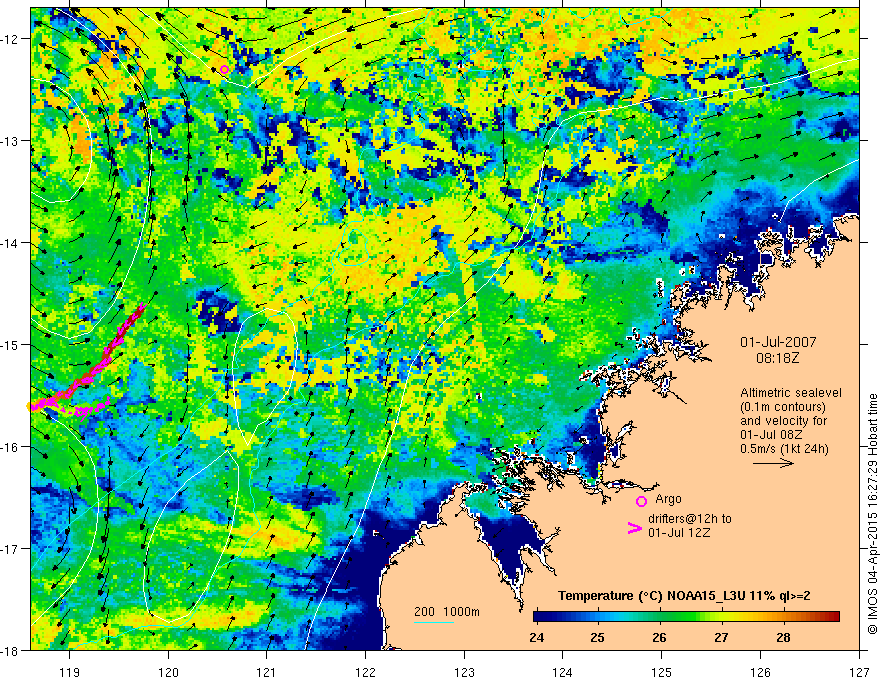Click the 01-Jul 12Z legend text
880x680 pixels.
point(679,532)
